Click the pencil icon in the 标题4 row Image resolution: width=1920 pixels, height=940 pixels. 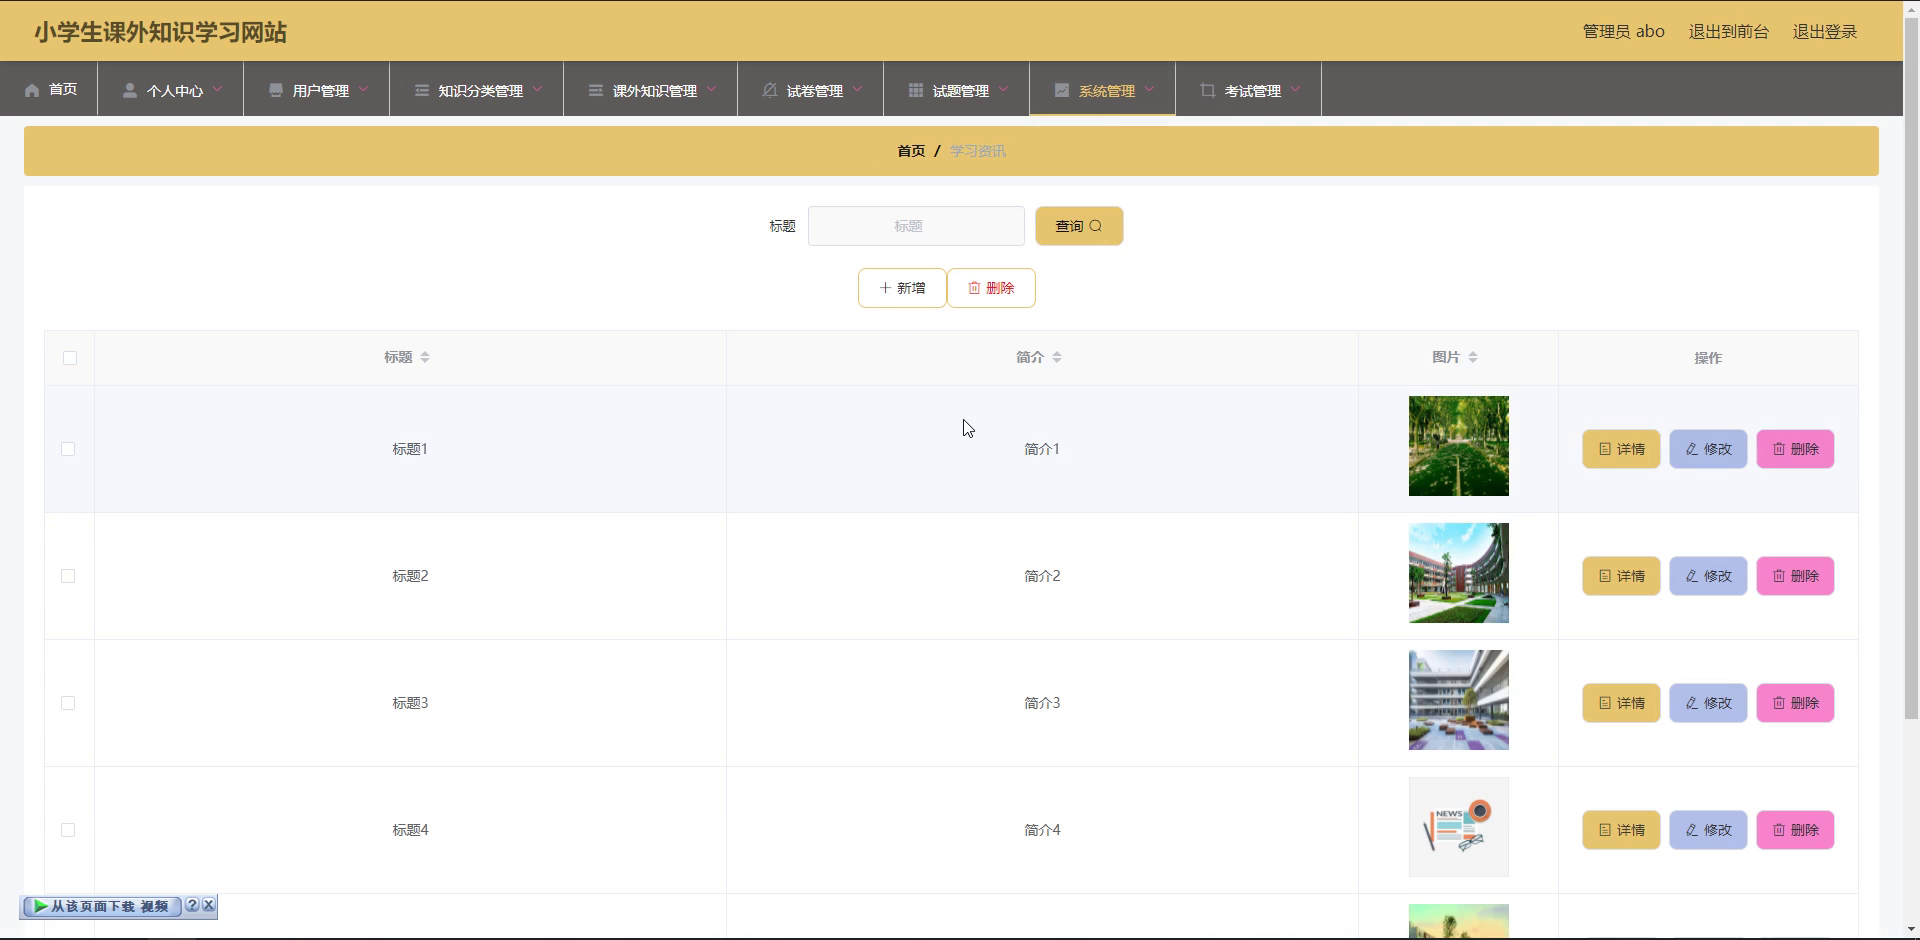(x=1692, y=830)
